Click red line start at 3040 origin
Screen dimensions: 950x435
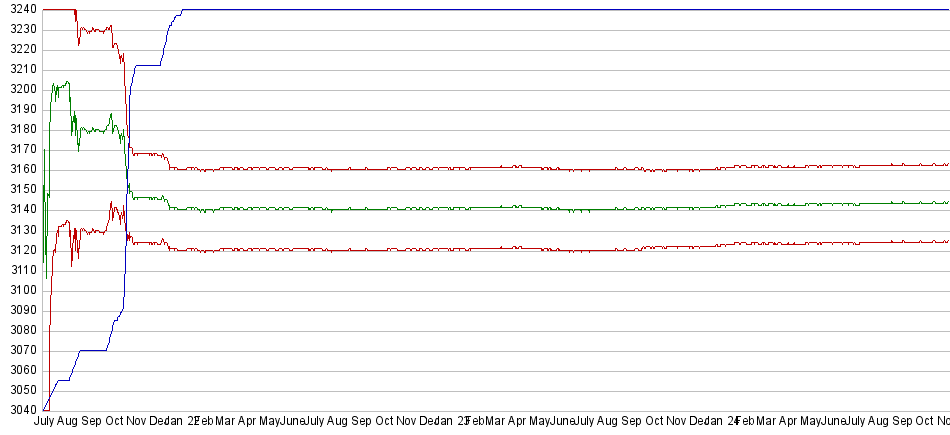45,408
